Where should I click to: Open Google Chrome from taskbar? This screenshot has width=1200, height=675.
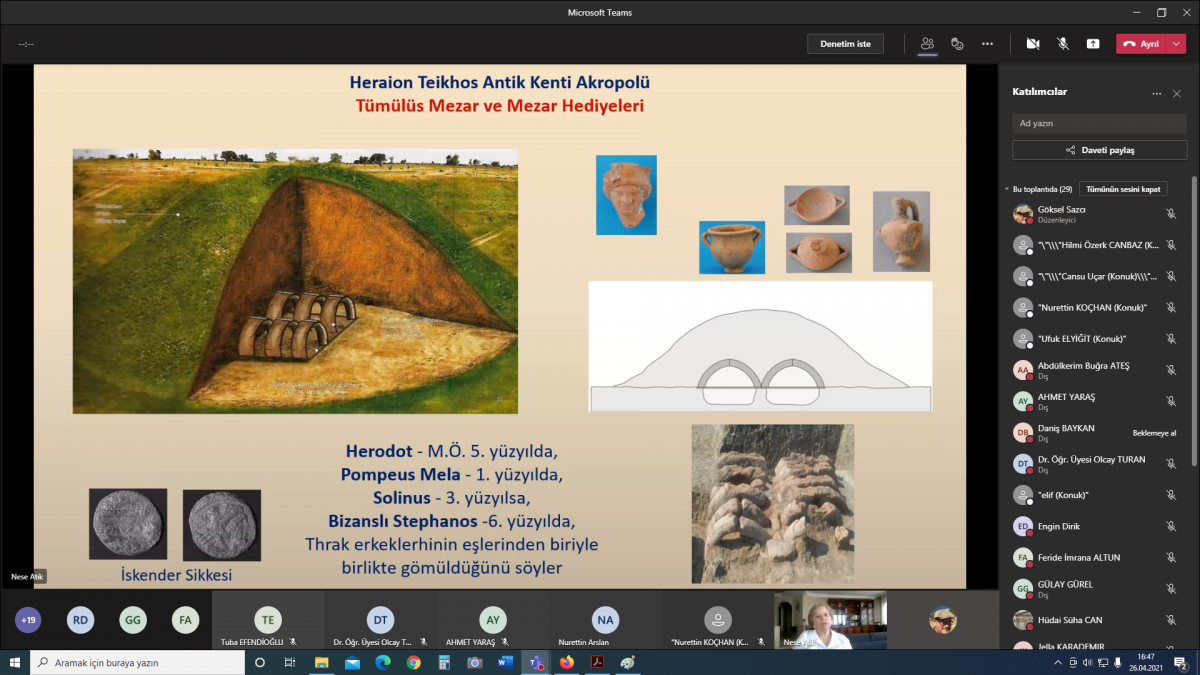(414, 662)
